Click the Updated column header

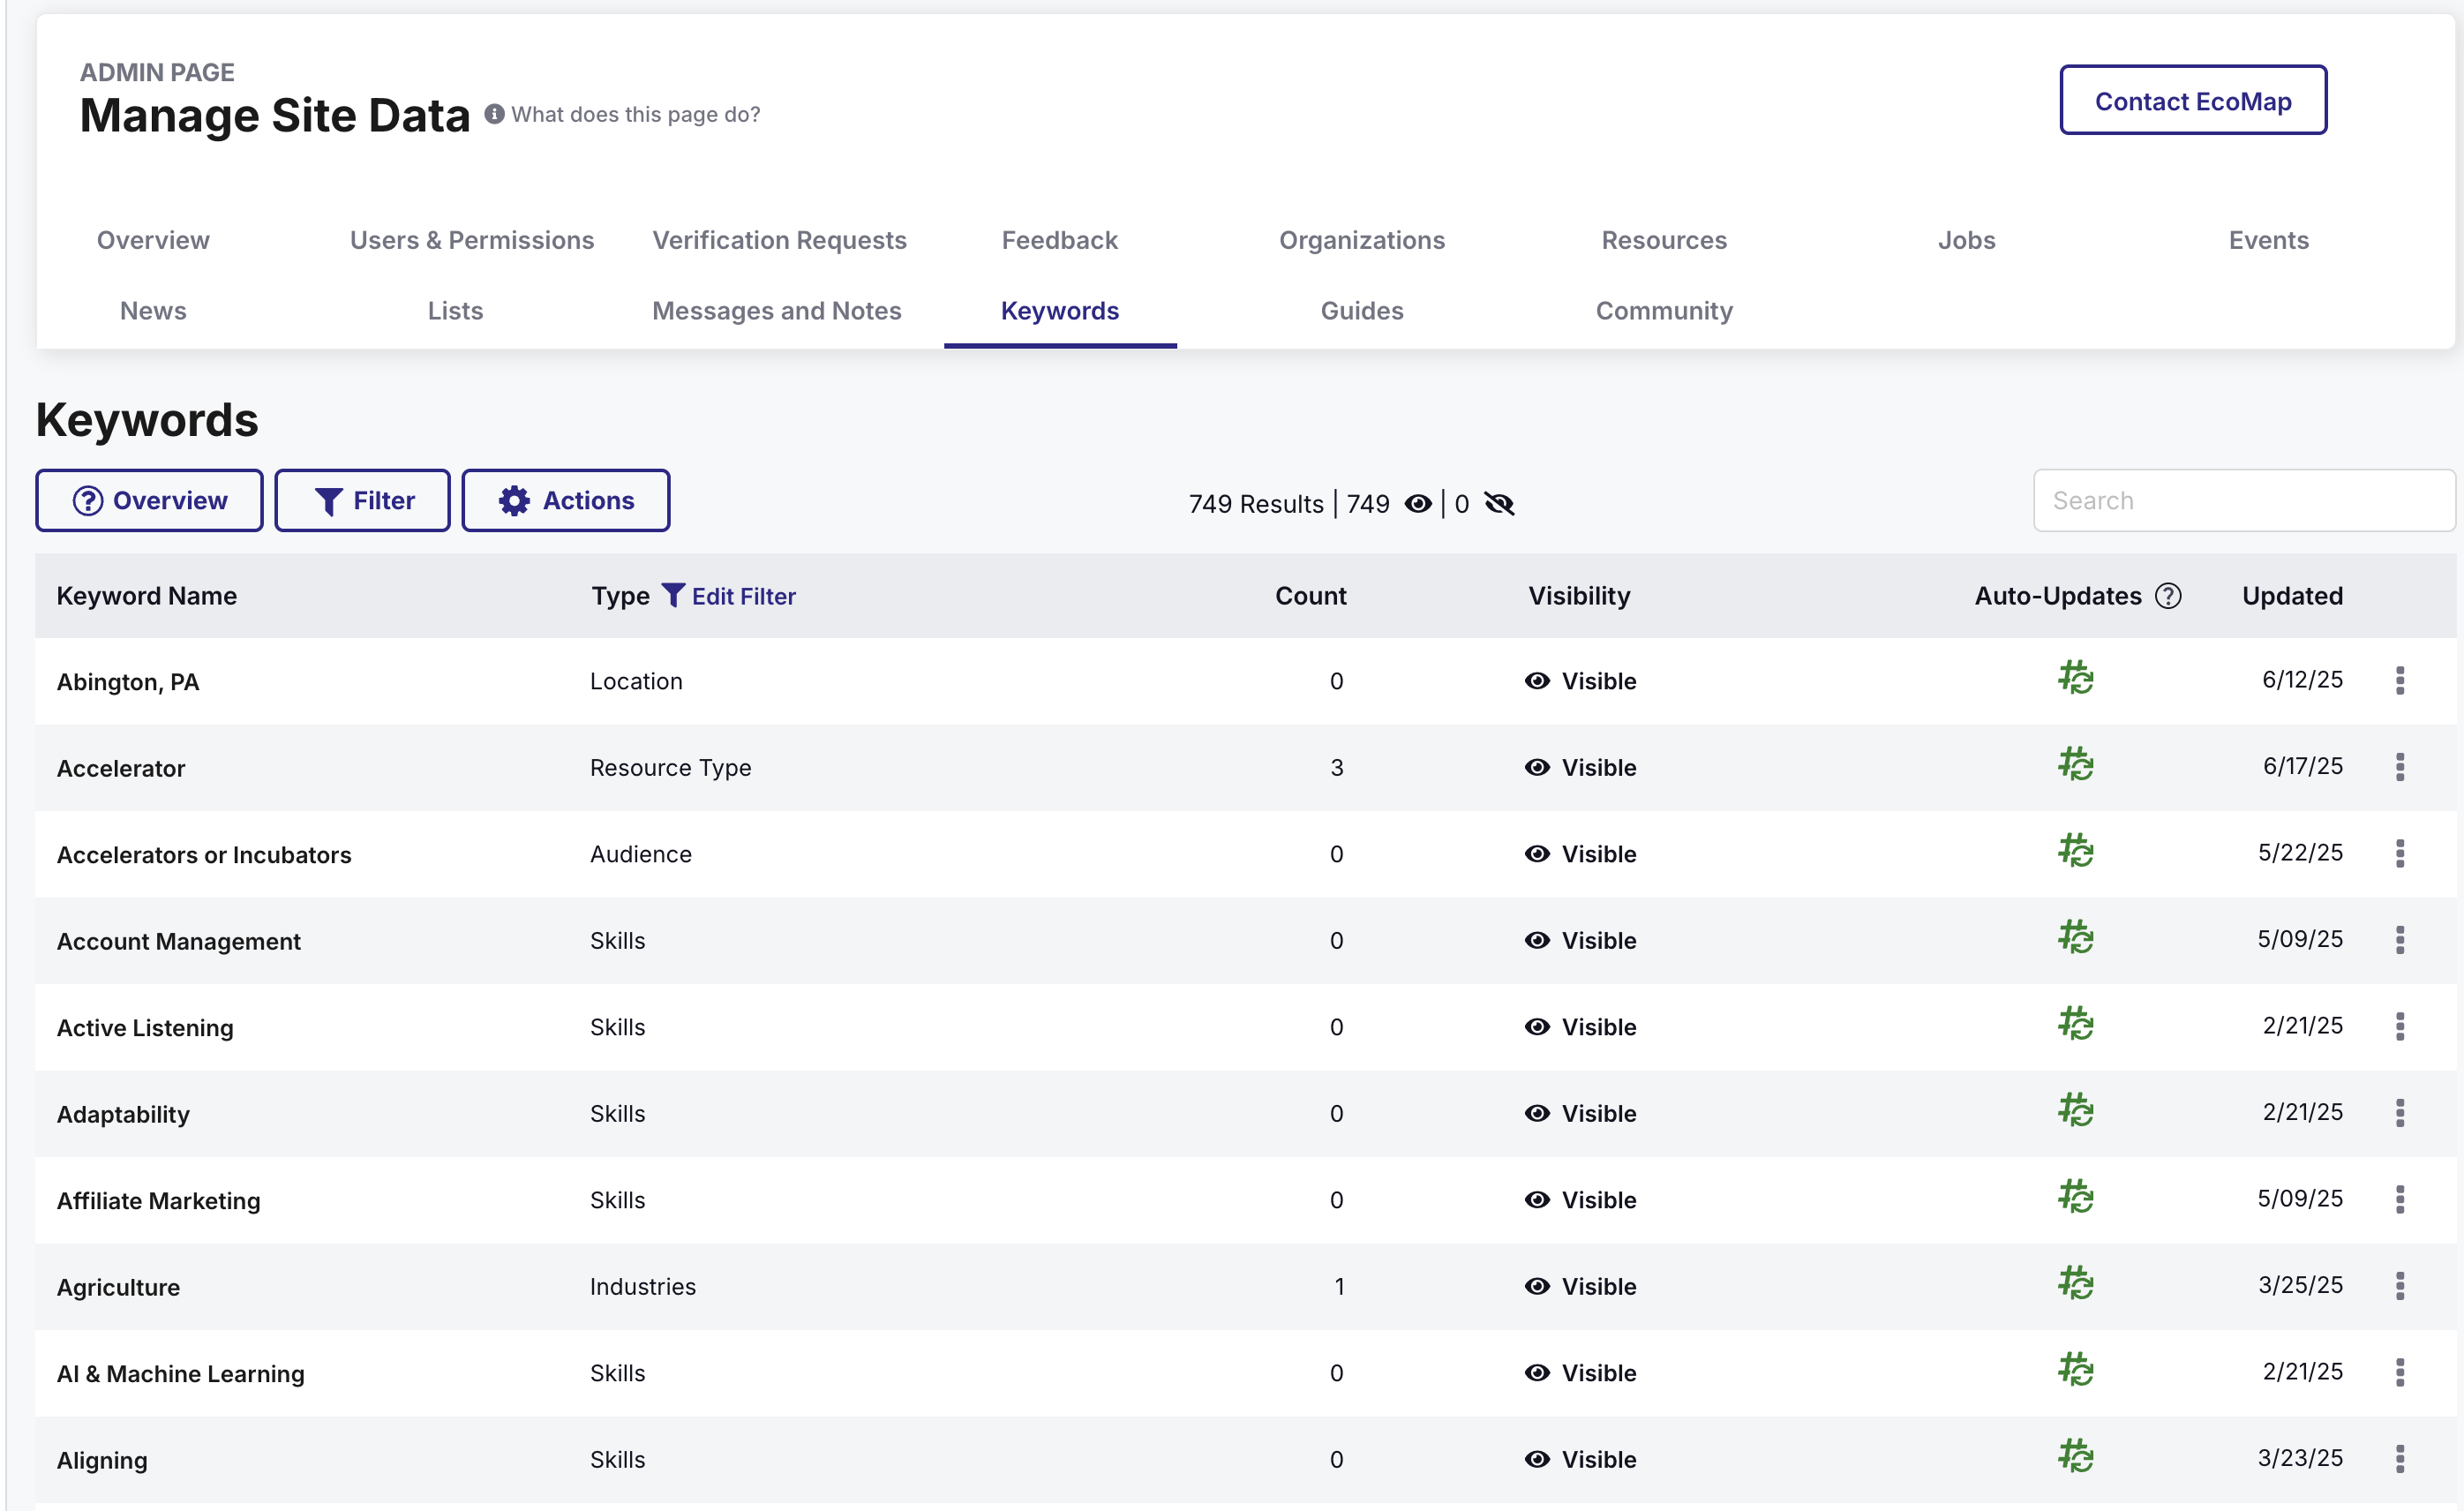[x=2292, y=596]
